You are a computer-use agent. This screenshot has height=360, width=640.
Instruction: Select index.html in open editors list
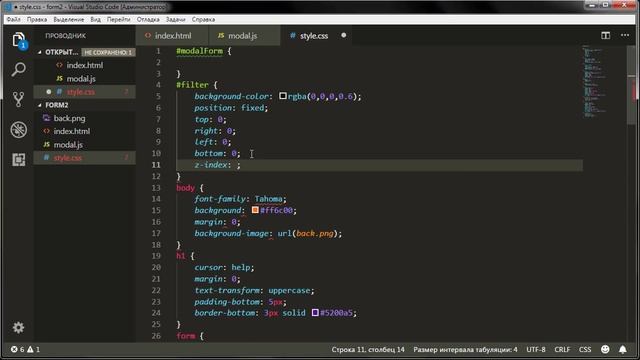tap(85, 65)
